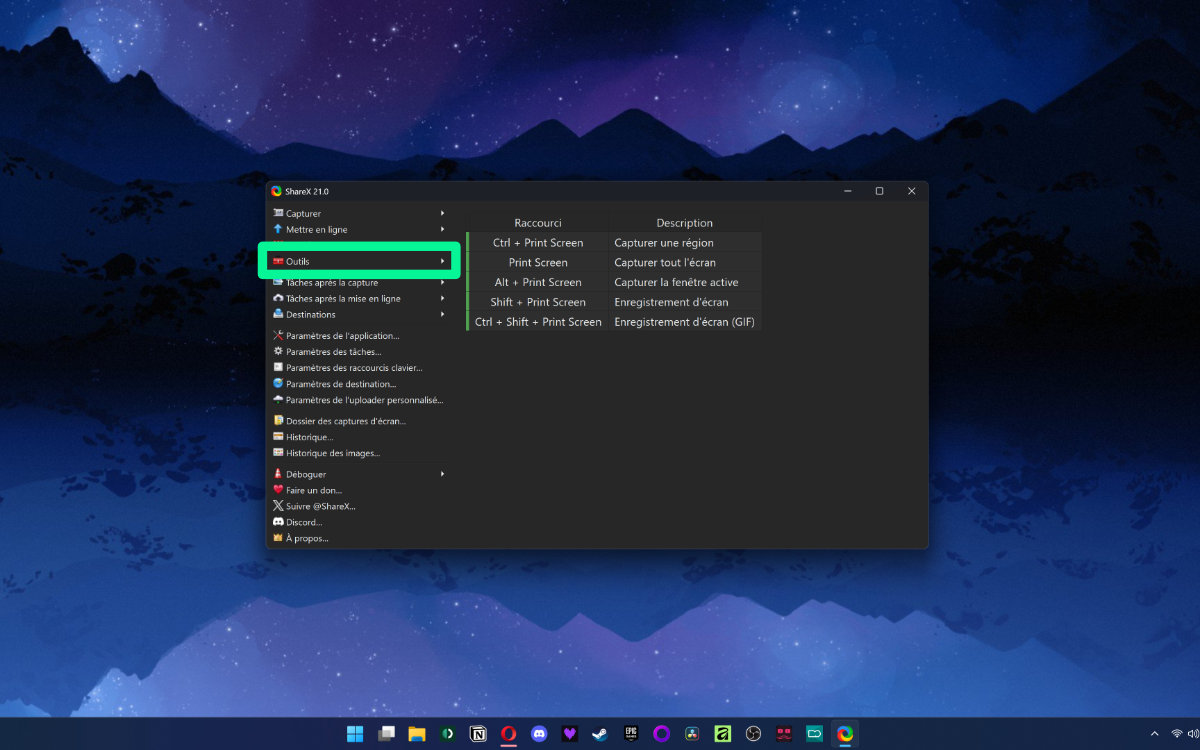Expand the Déboguer submenu arrow
This screenshot has height=750, width=1200.
[x=442, y=474]
